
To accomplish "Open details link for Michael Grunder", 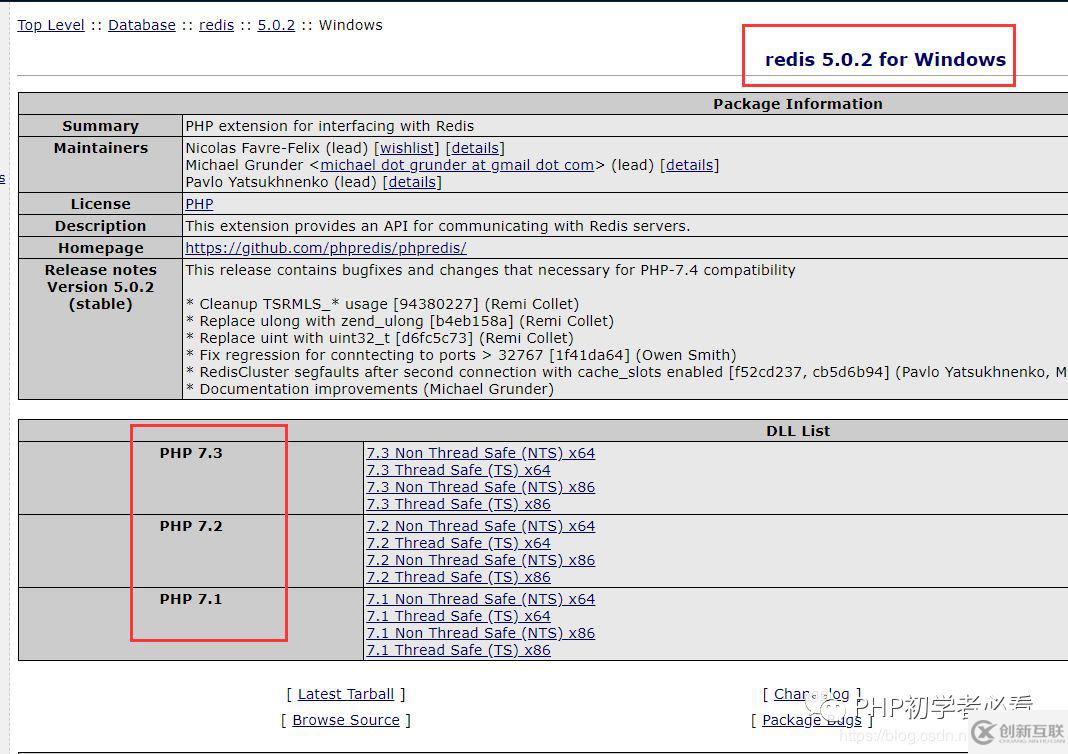I will tap(689, 165).
